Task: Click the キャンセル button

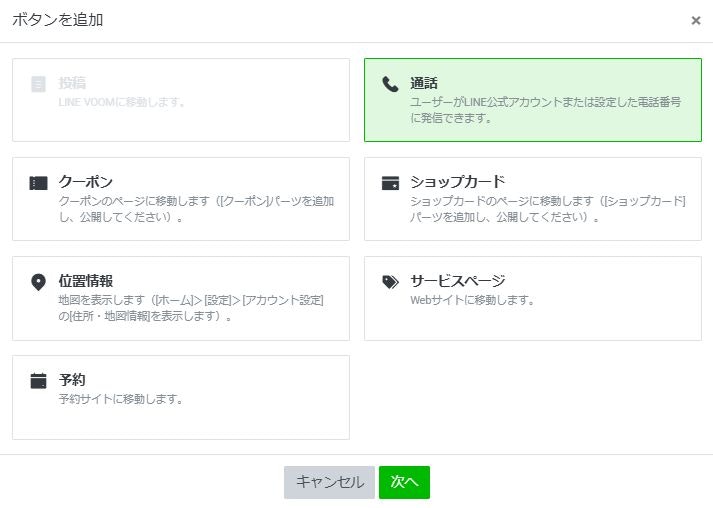Action: (329, 482)
